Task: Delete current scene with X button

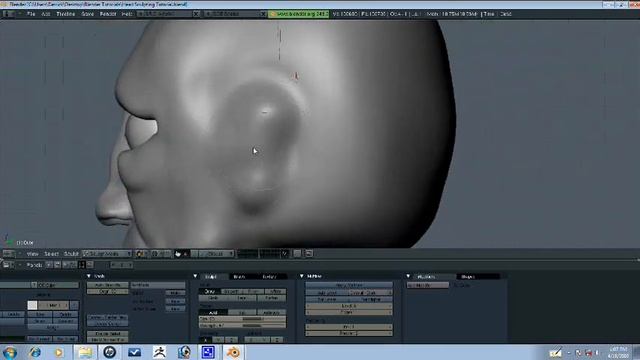Action: 263,14
